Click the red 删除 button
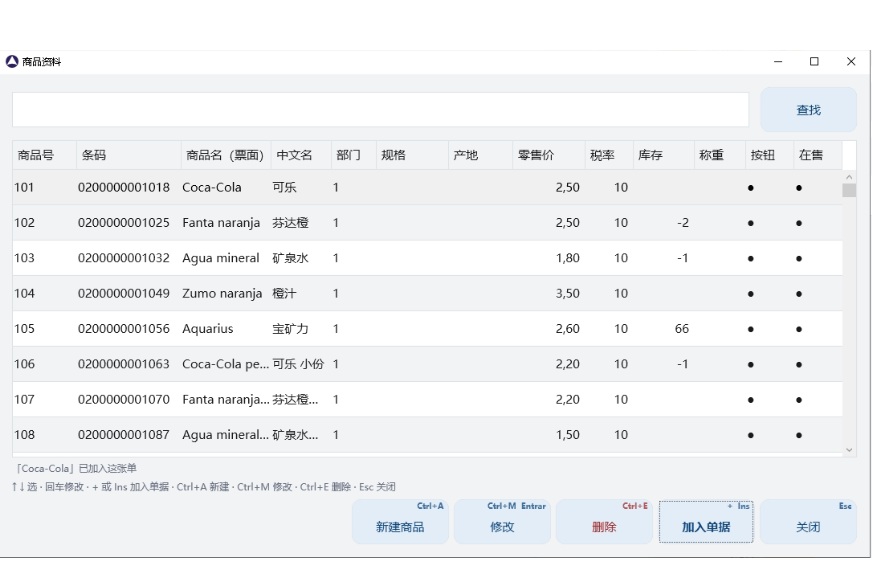Screen dimensions: 879x575 [x=604, y=522]
